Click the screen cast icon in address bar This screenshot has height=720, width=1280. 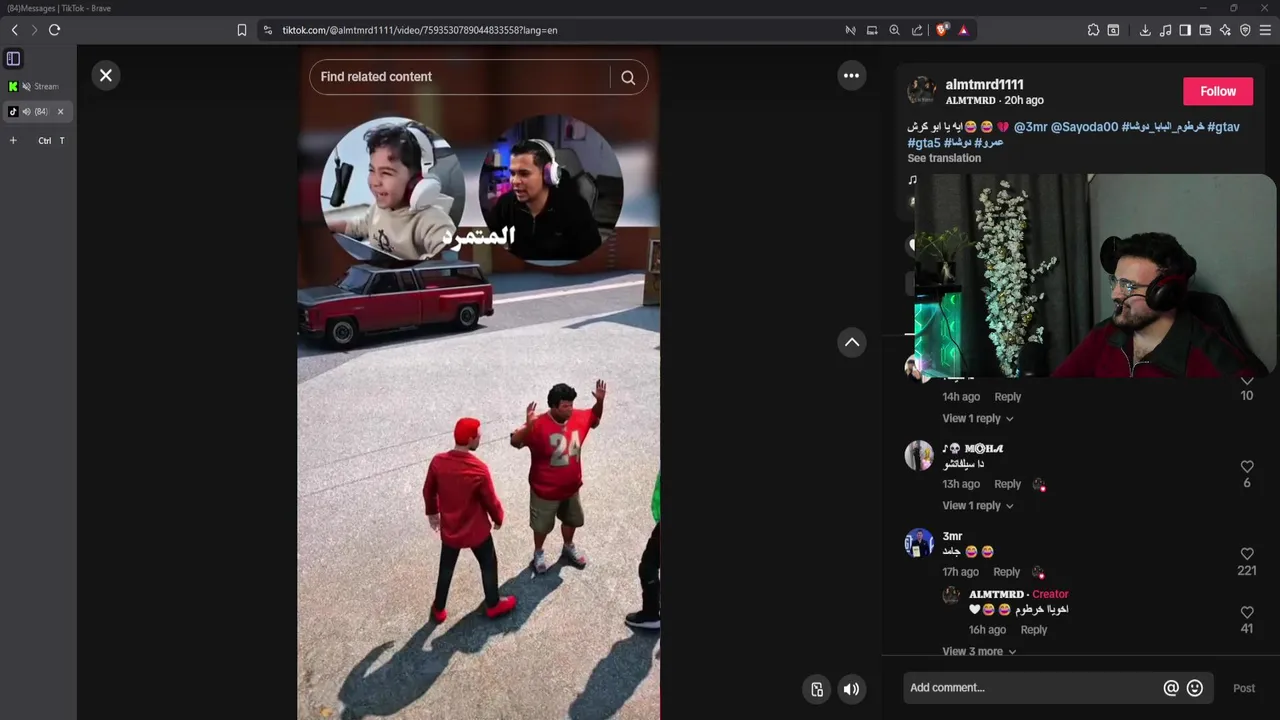(x=872, y=30)
